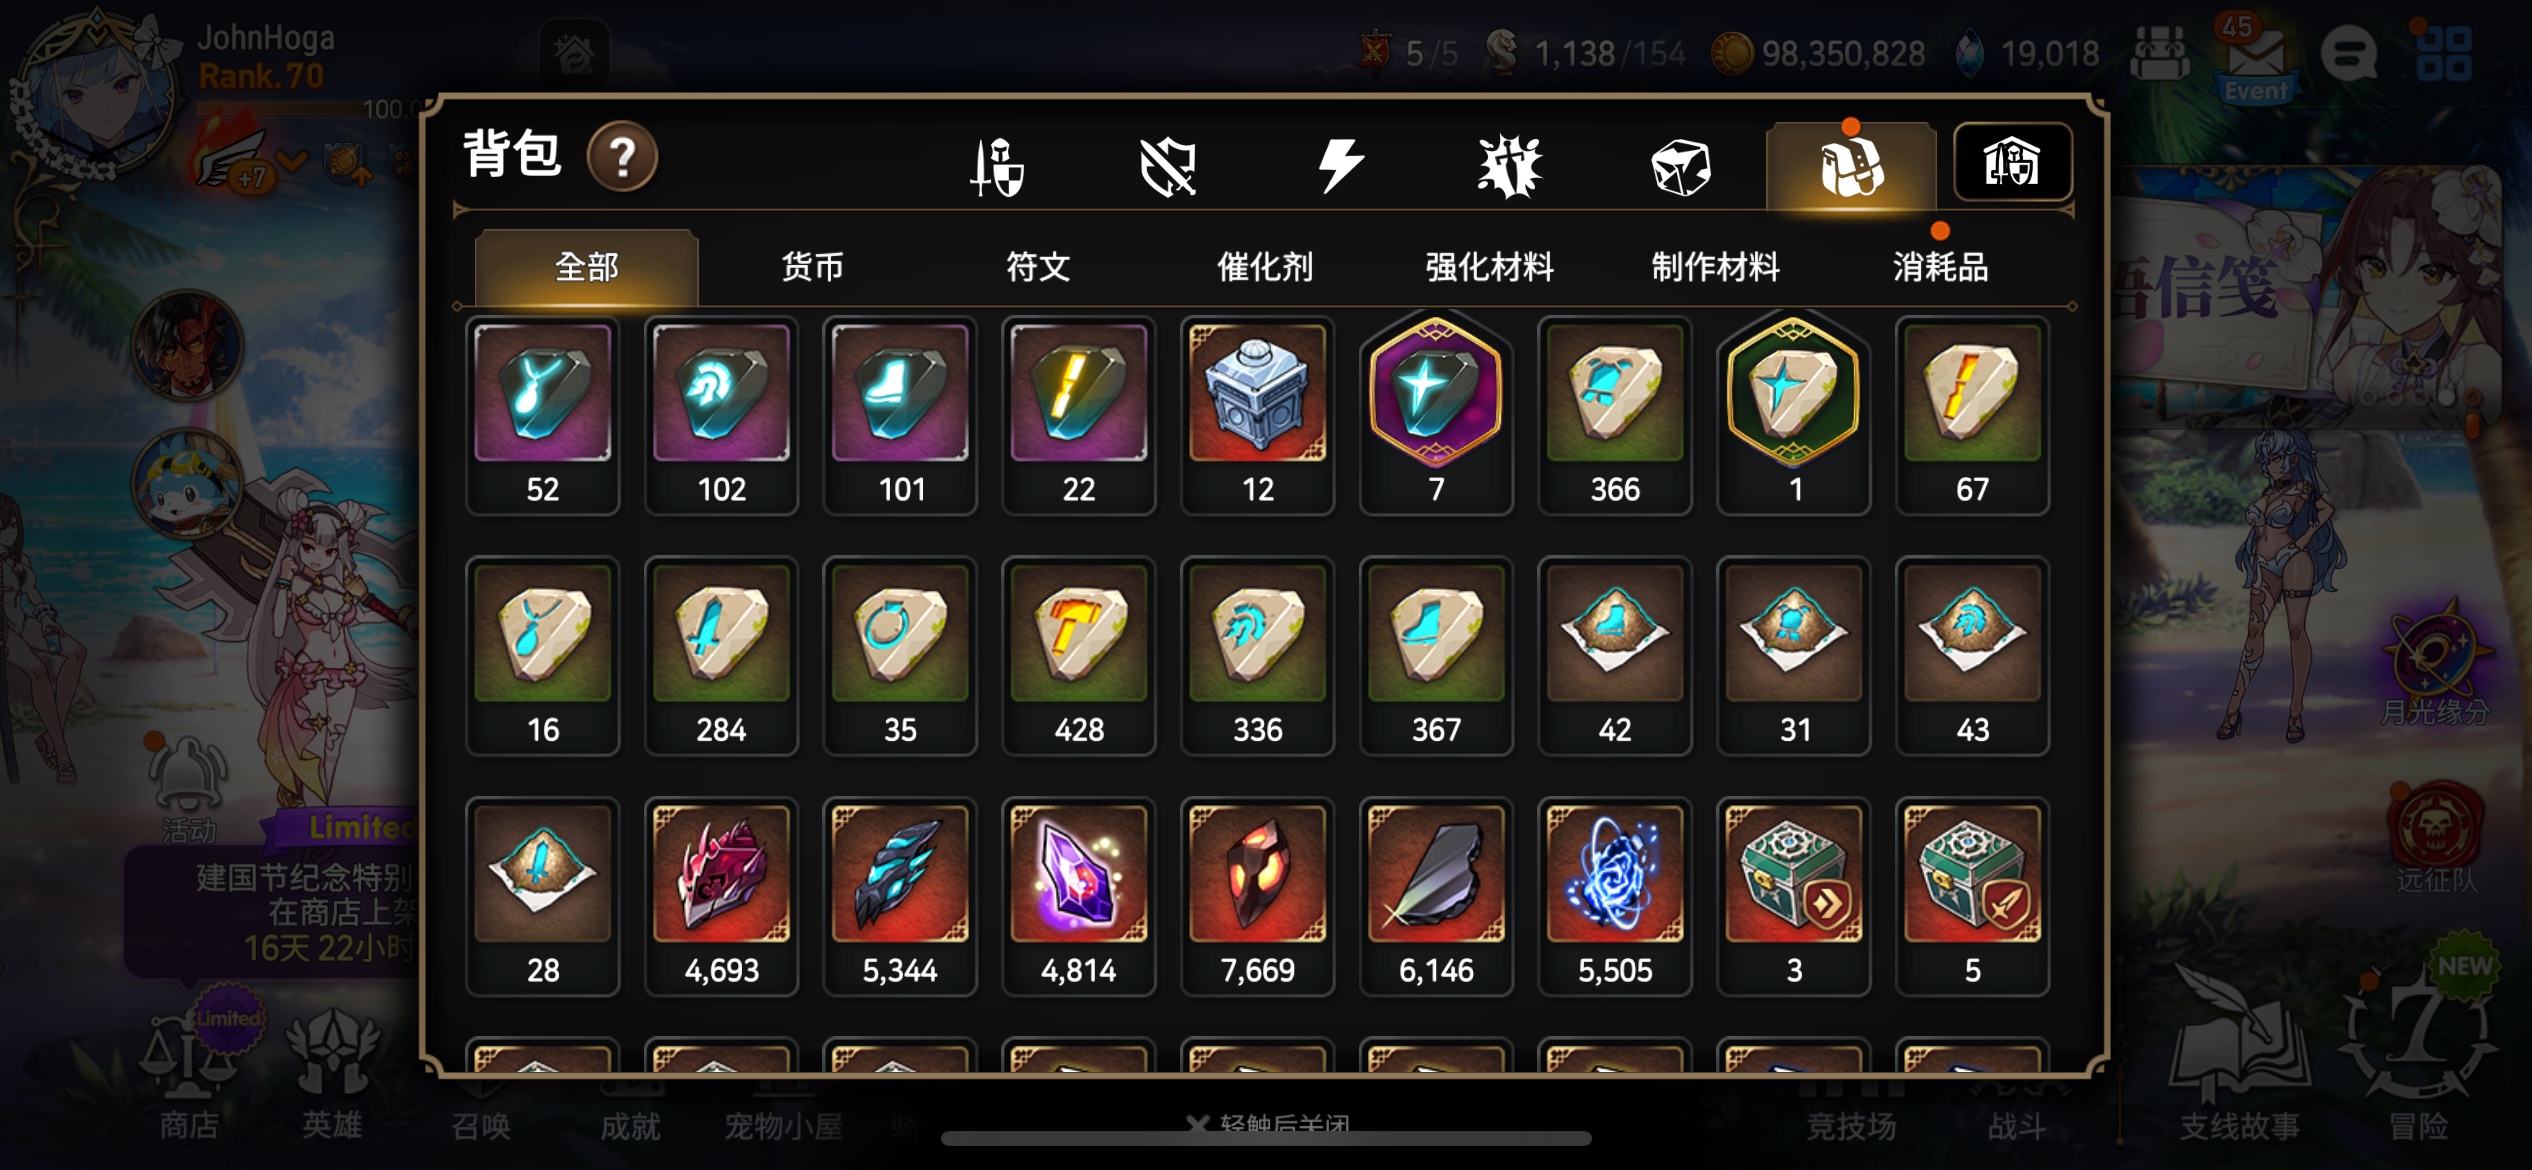Select the dice cube category icon

point(1681,166)
